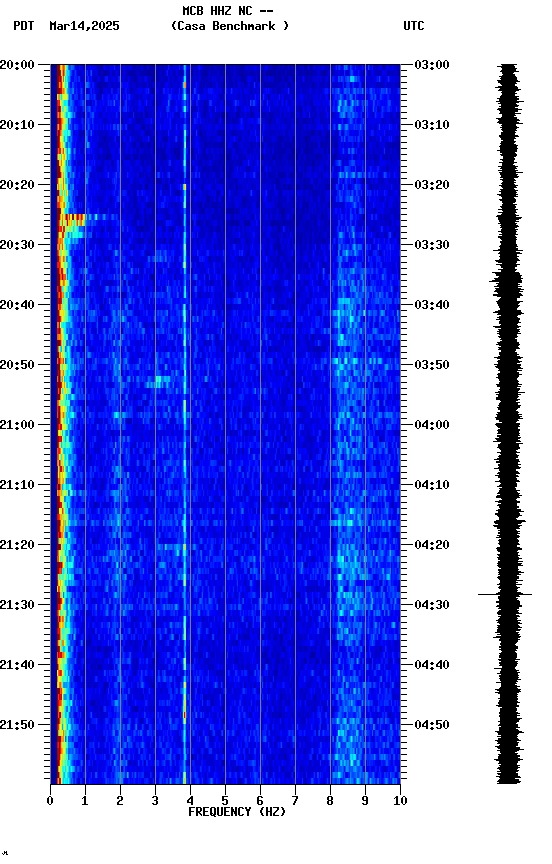Click the 03:40 UTC time label

[x=432, y=305]
